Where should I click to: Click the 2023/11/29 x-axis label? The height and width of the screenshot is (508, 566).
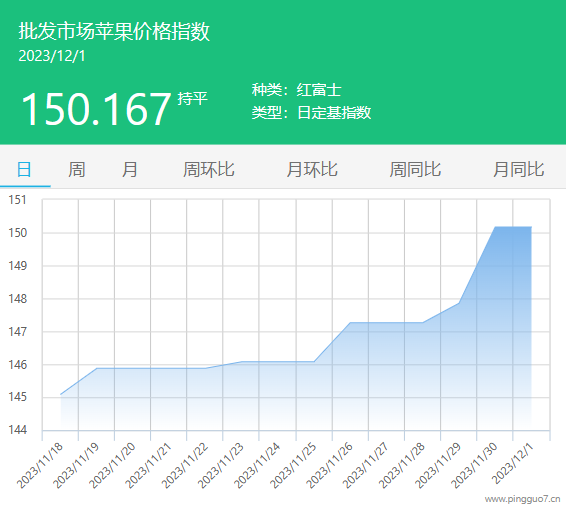(x=437, y=465)
